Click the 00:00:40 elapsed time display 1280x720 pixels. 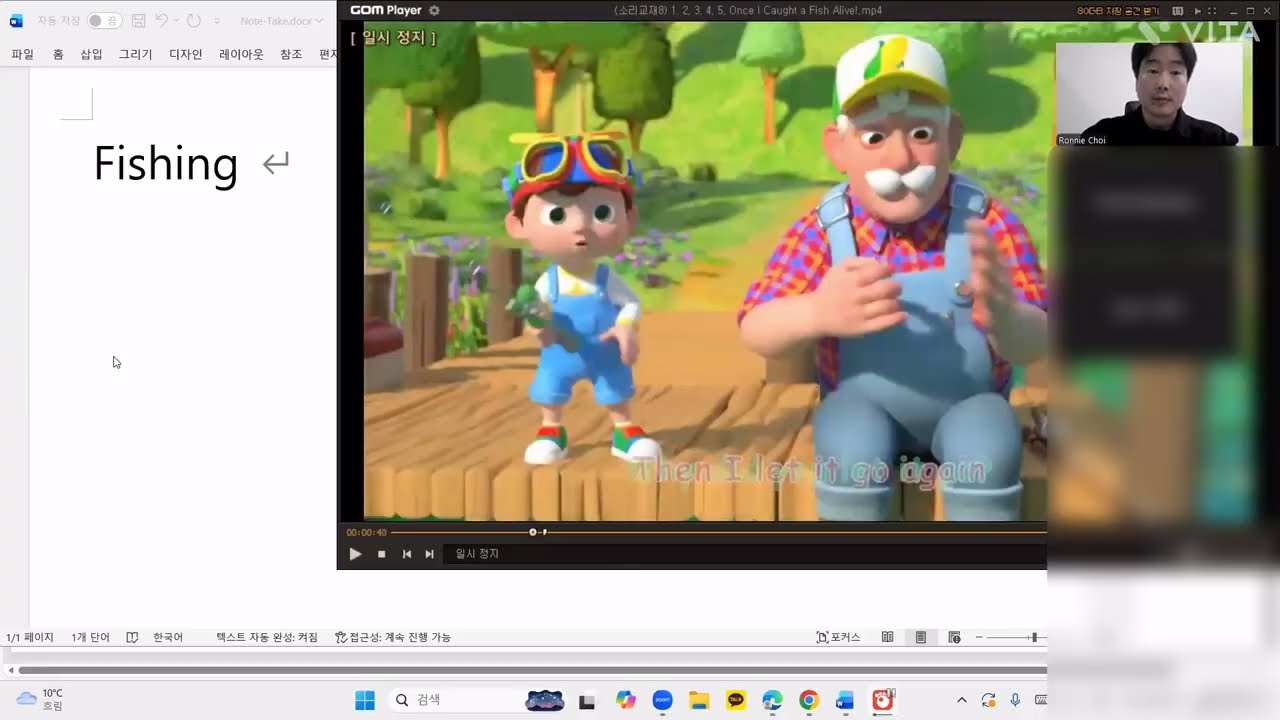[366, 532]
